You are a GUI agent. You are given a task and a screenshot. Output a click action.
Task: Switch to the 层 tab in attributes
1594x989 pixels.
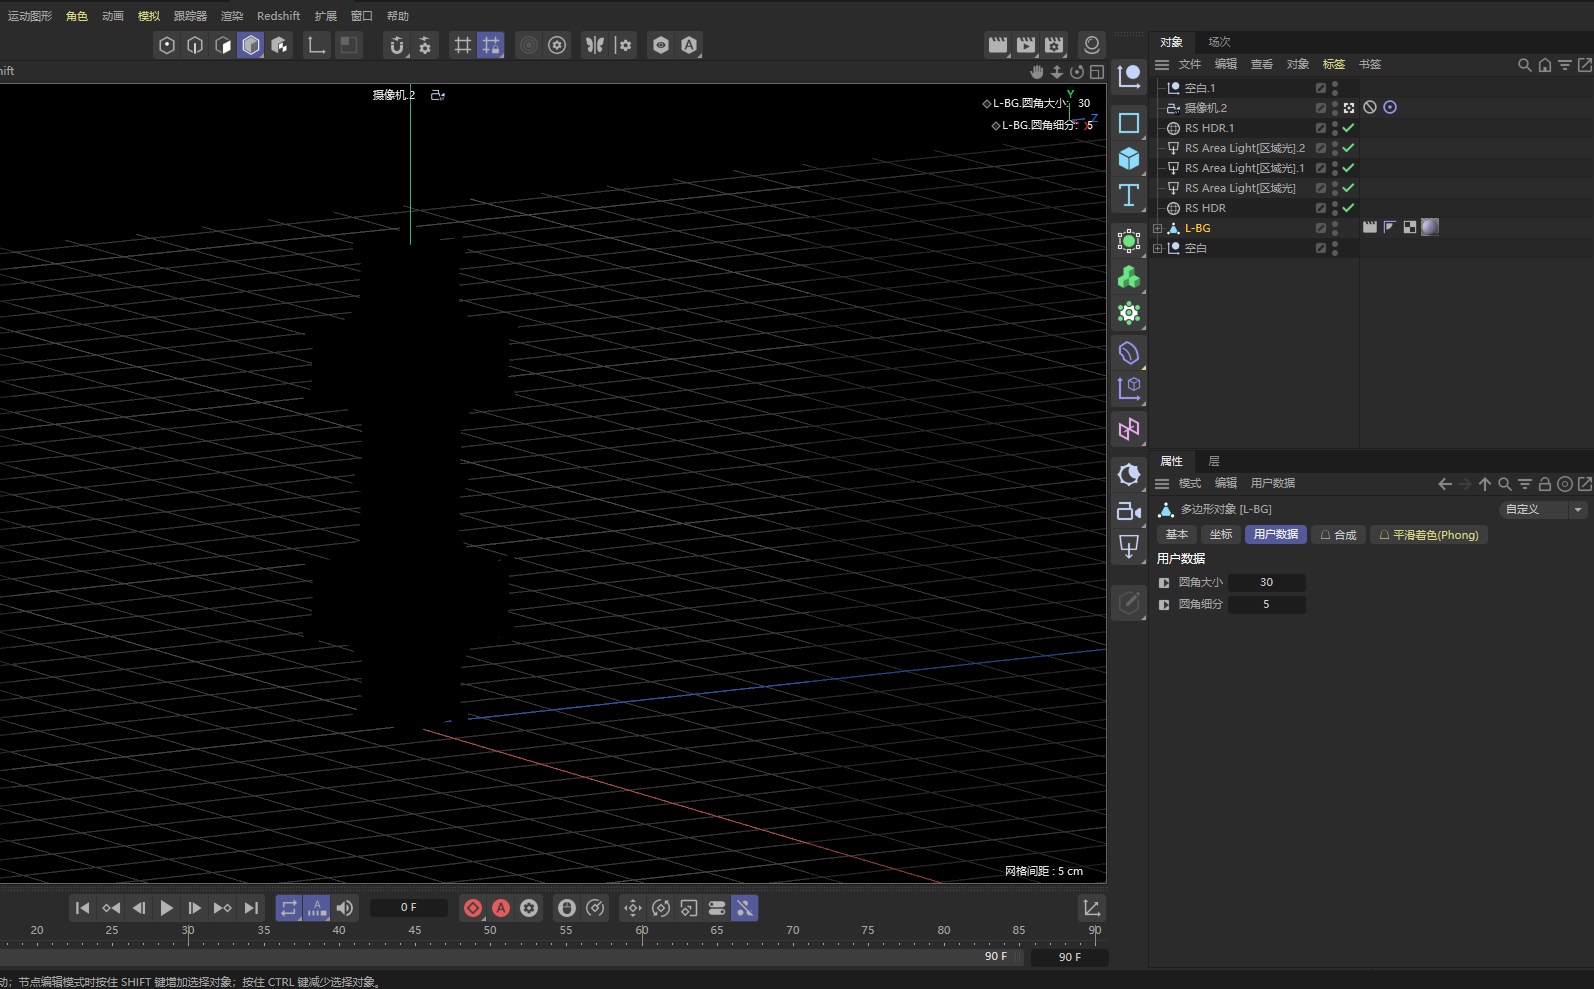coord(1214,461)
